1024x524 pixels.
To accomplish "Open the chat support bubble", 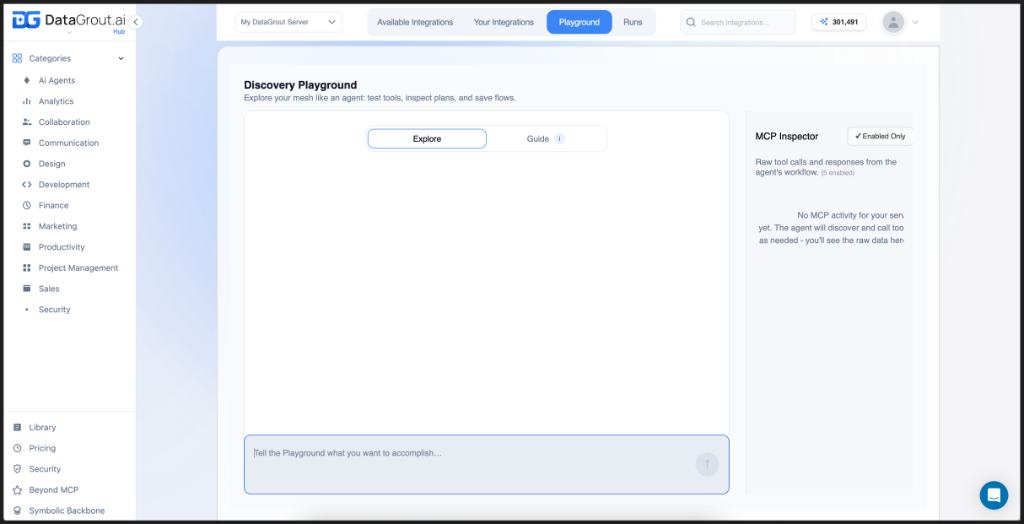I will tap(993, 495).
